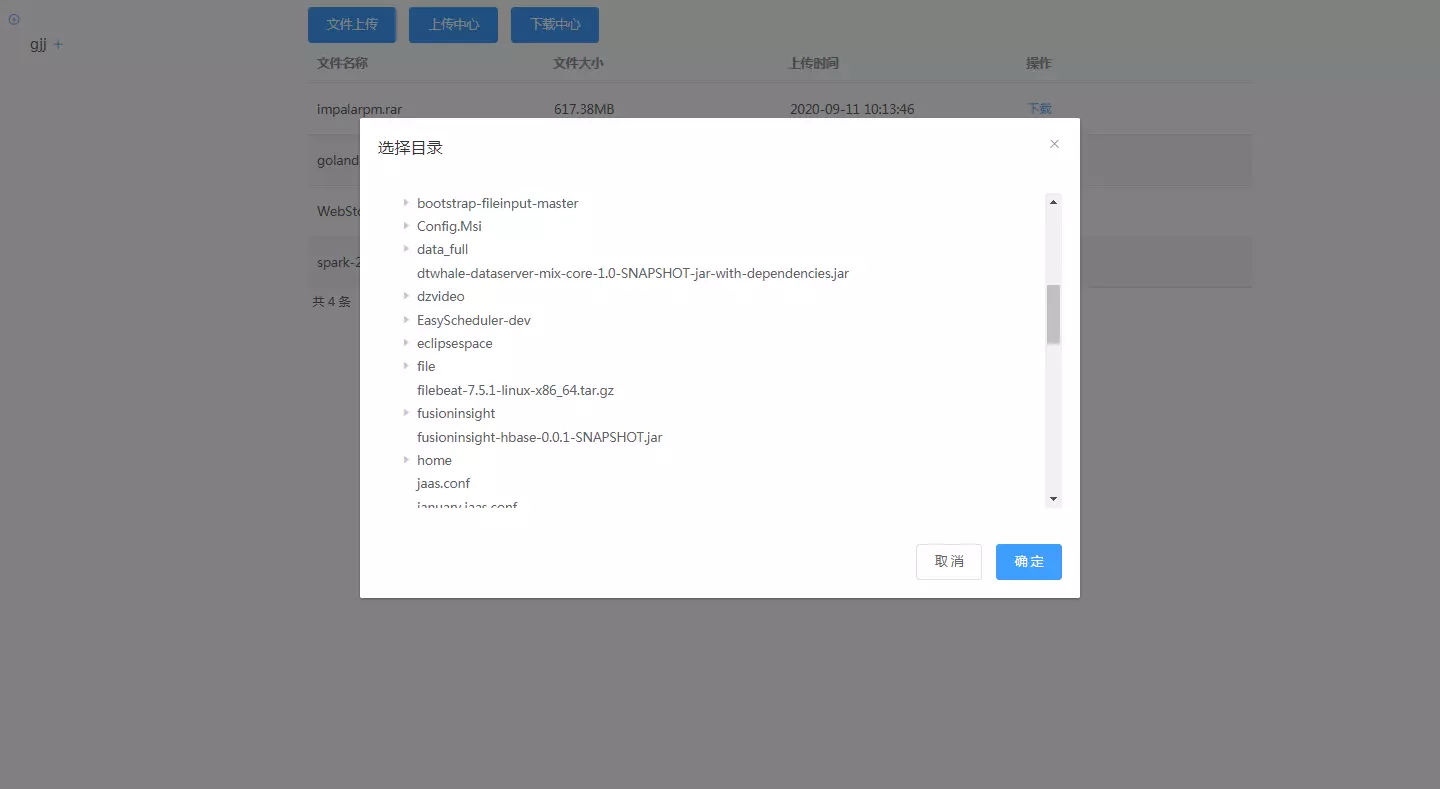Select fusioninsight-hbase-0.0.1-SNAPSHOT.jar entry
Viewport: 1440px width, 789px height.
539,437
